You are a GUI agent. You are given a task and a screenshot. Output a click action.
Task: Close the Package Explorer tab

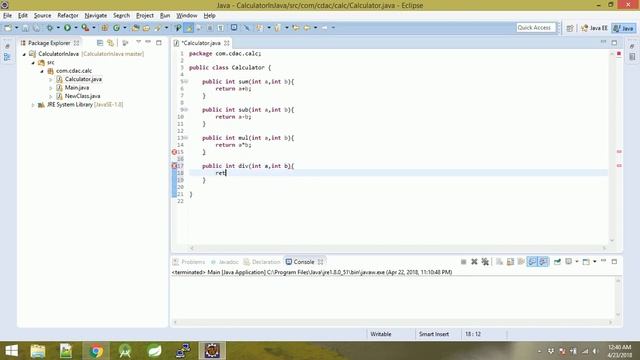pos(76,42)
